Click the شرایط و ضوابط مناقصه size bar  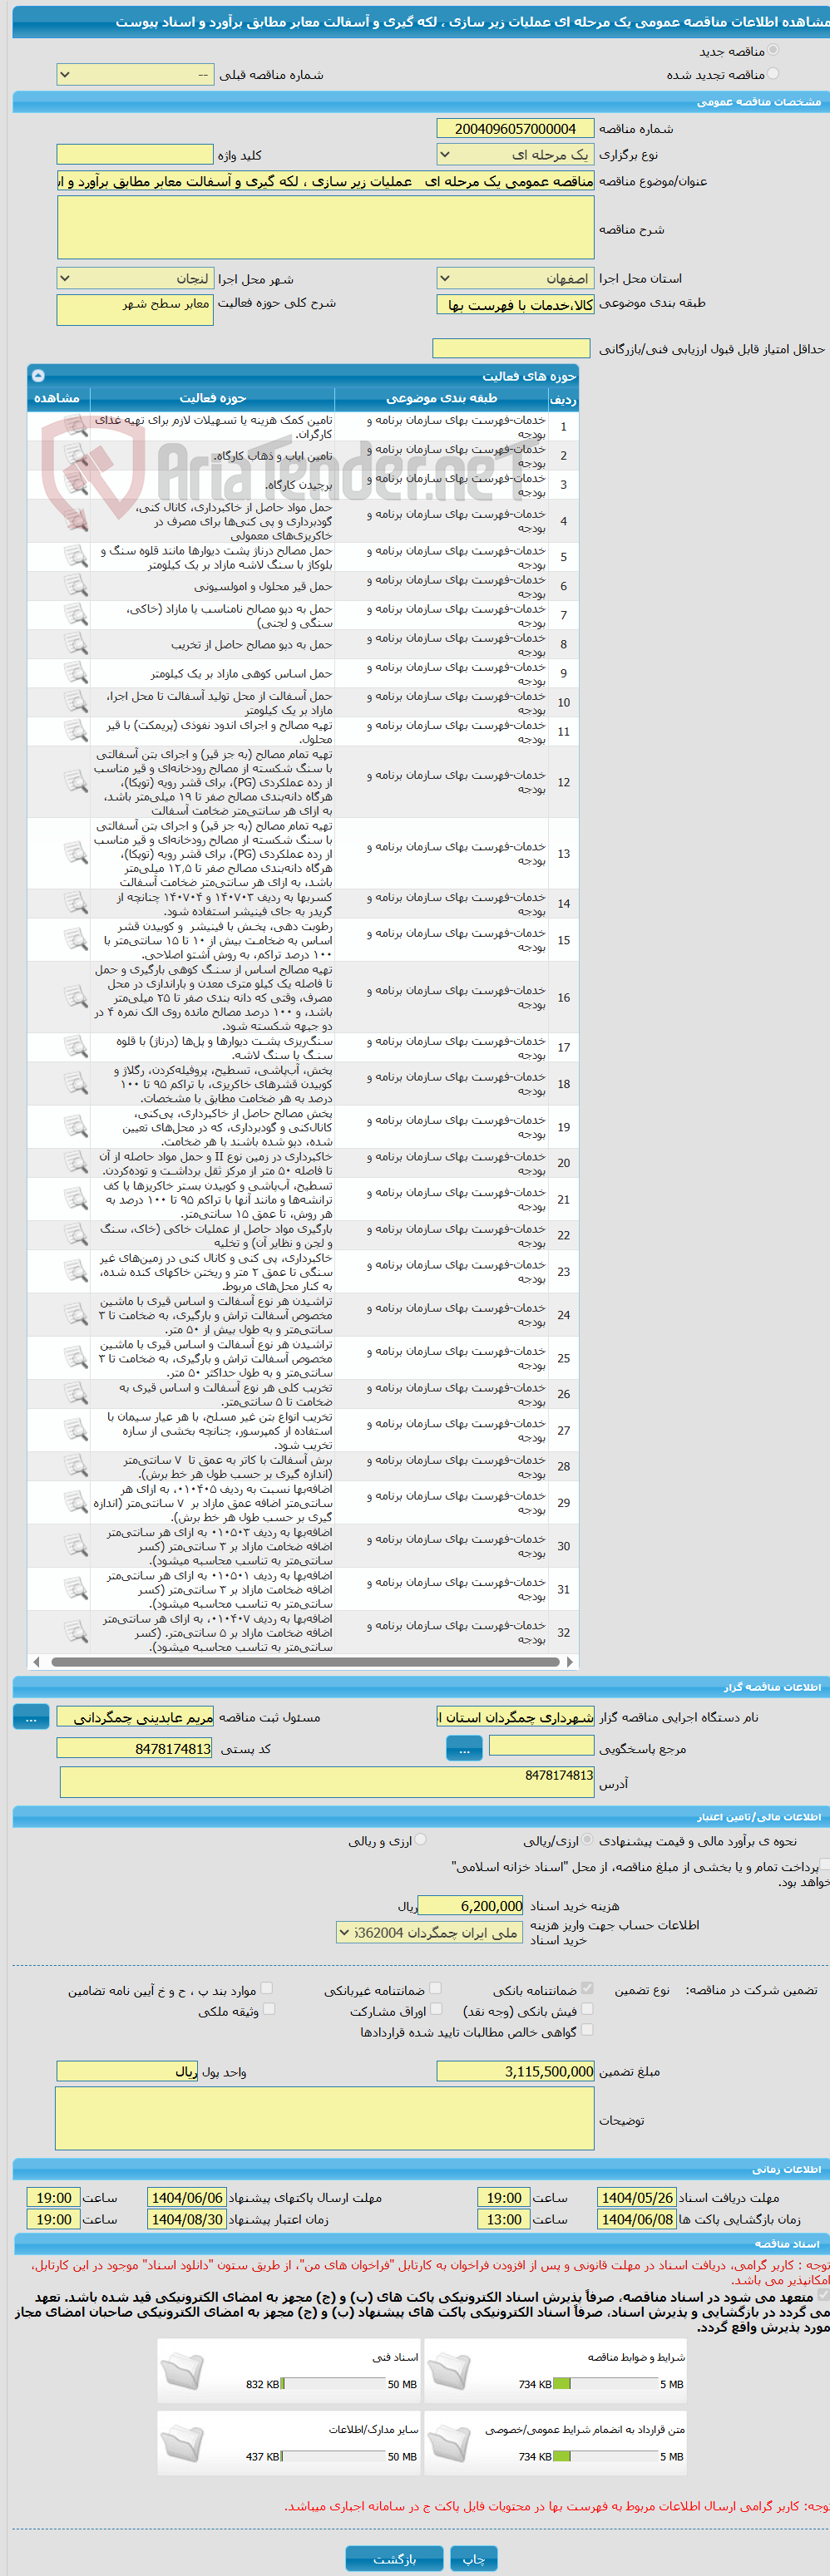point(605,2384)
